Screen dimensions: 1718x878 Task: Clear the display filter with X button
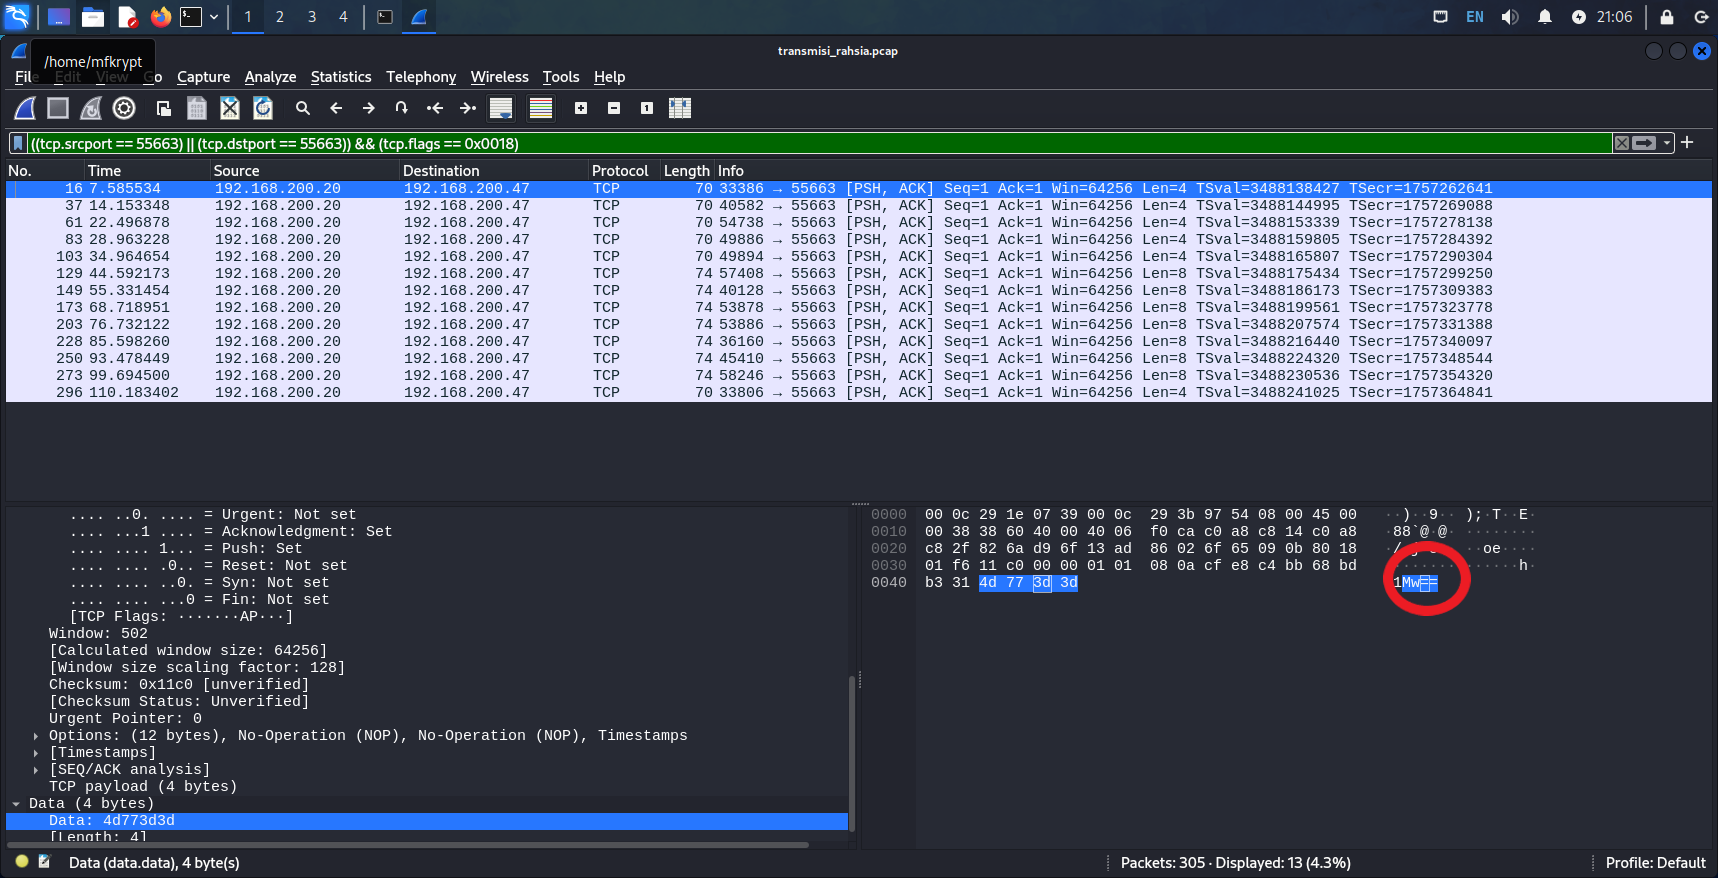coord(1622,143)
